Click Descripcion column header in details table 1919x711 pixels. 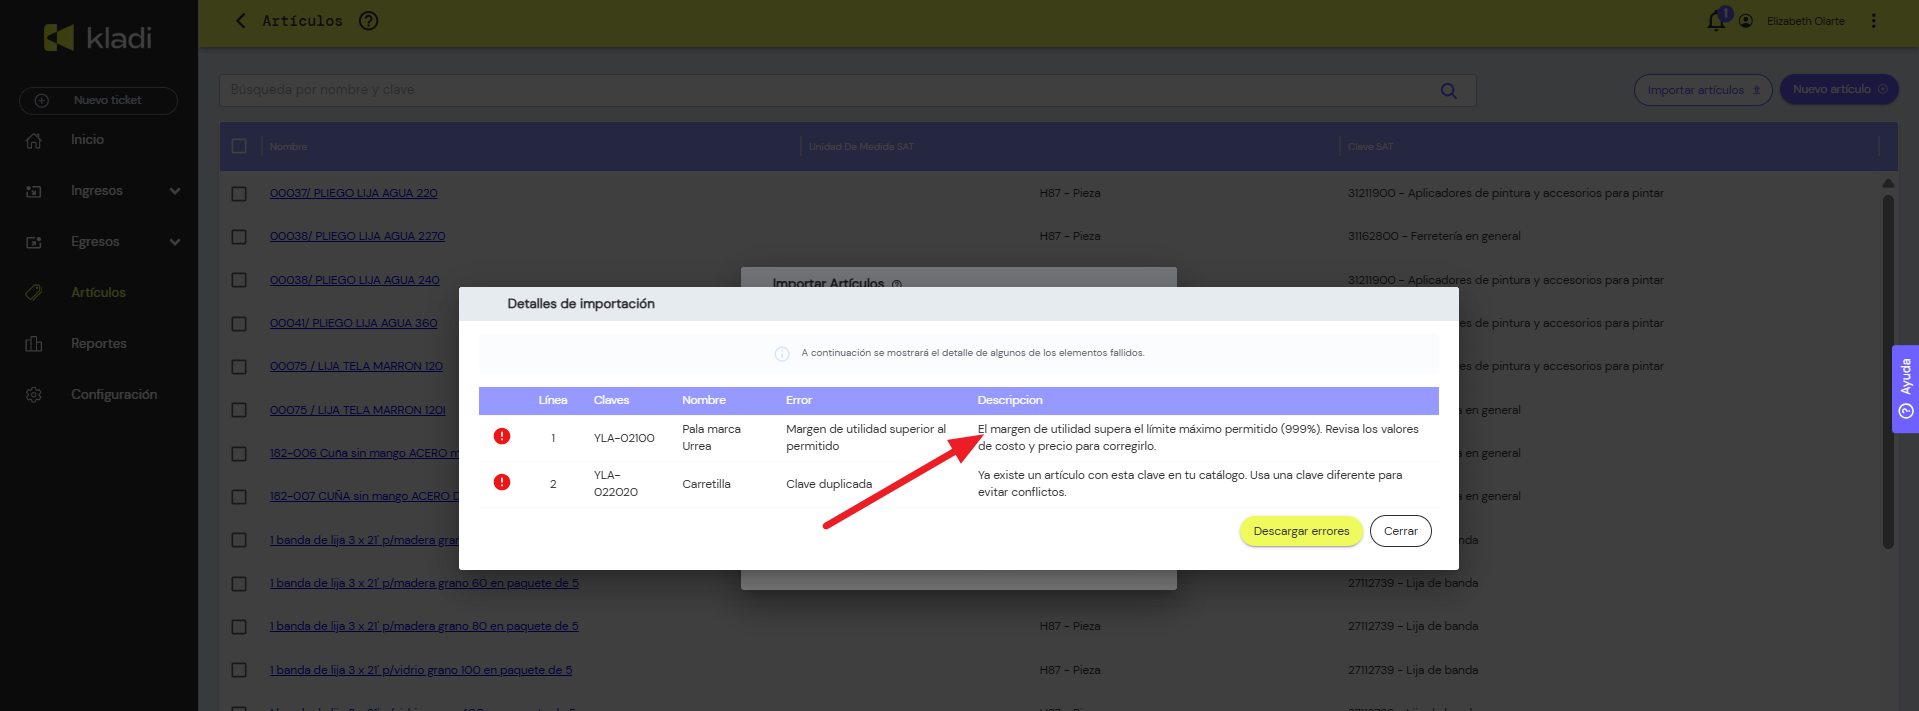pos(1010,400)
